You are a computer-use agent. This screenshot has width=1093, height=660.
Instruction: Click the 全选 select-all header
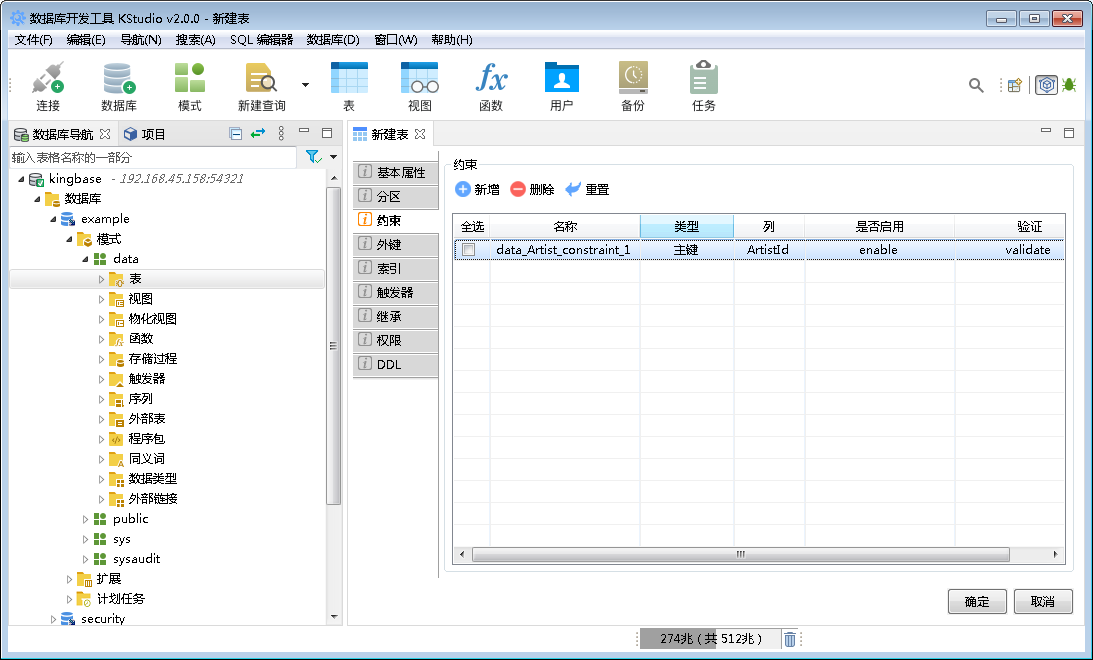click(472, 226)
